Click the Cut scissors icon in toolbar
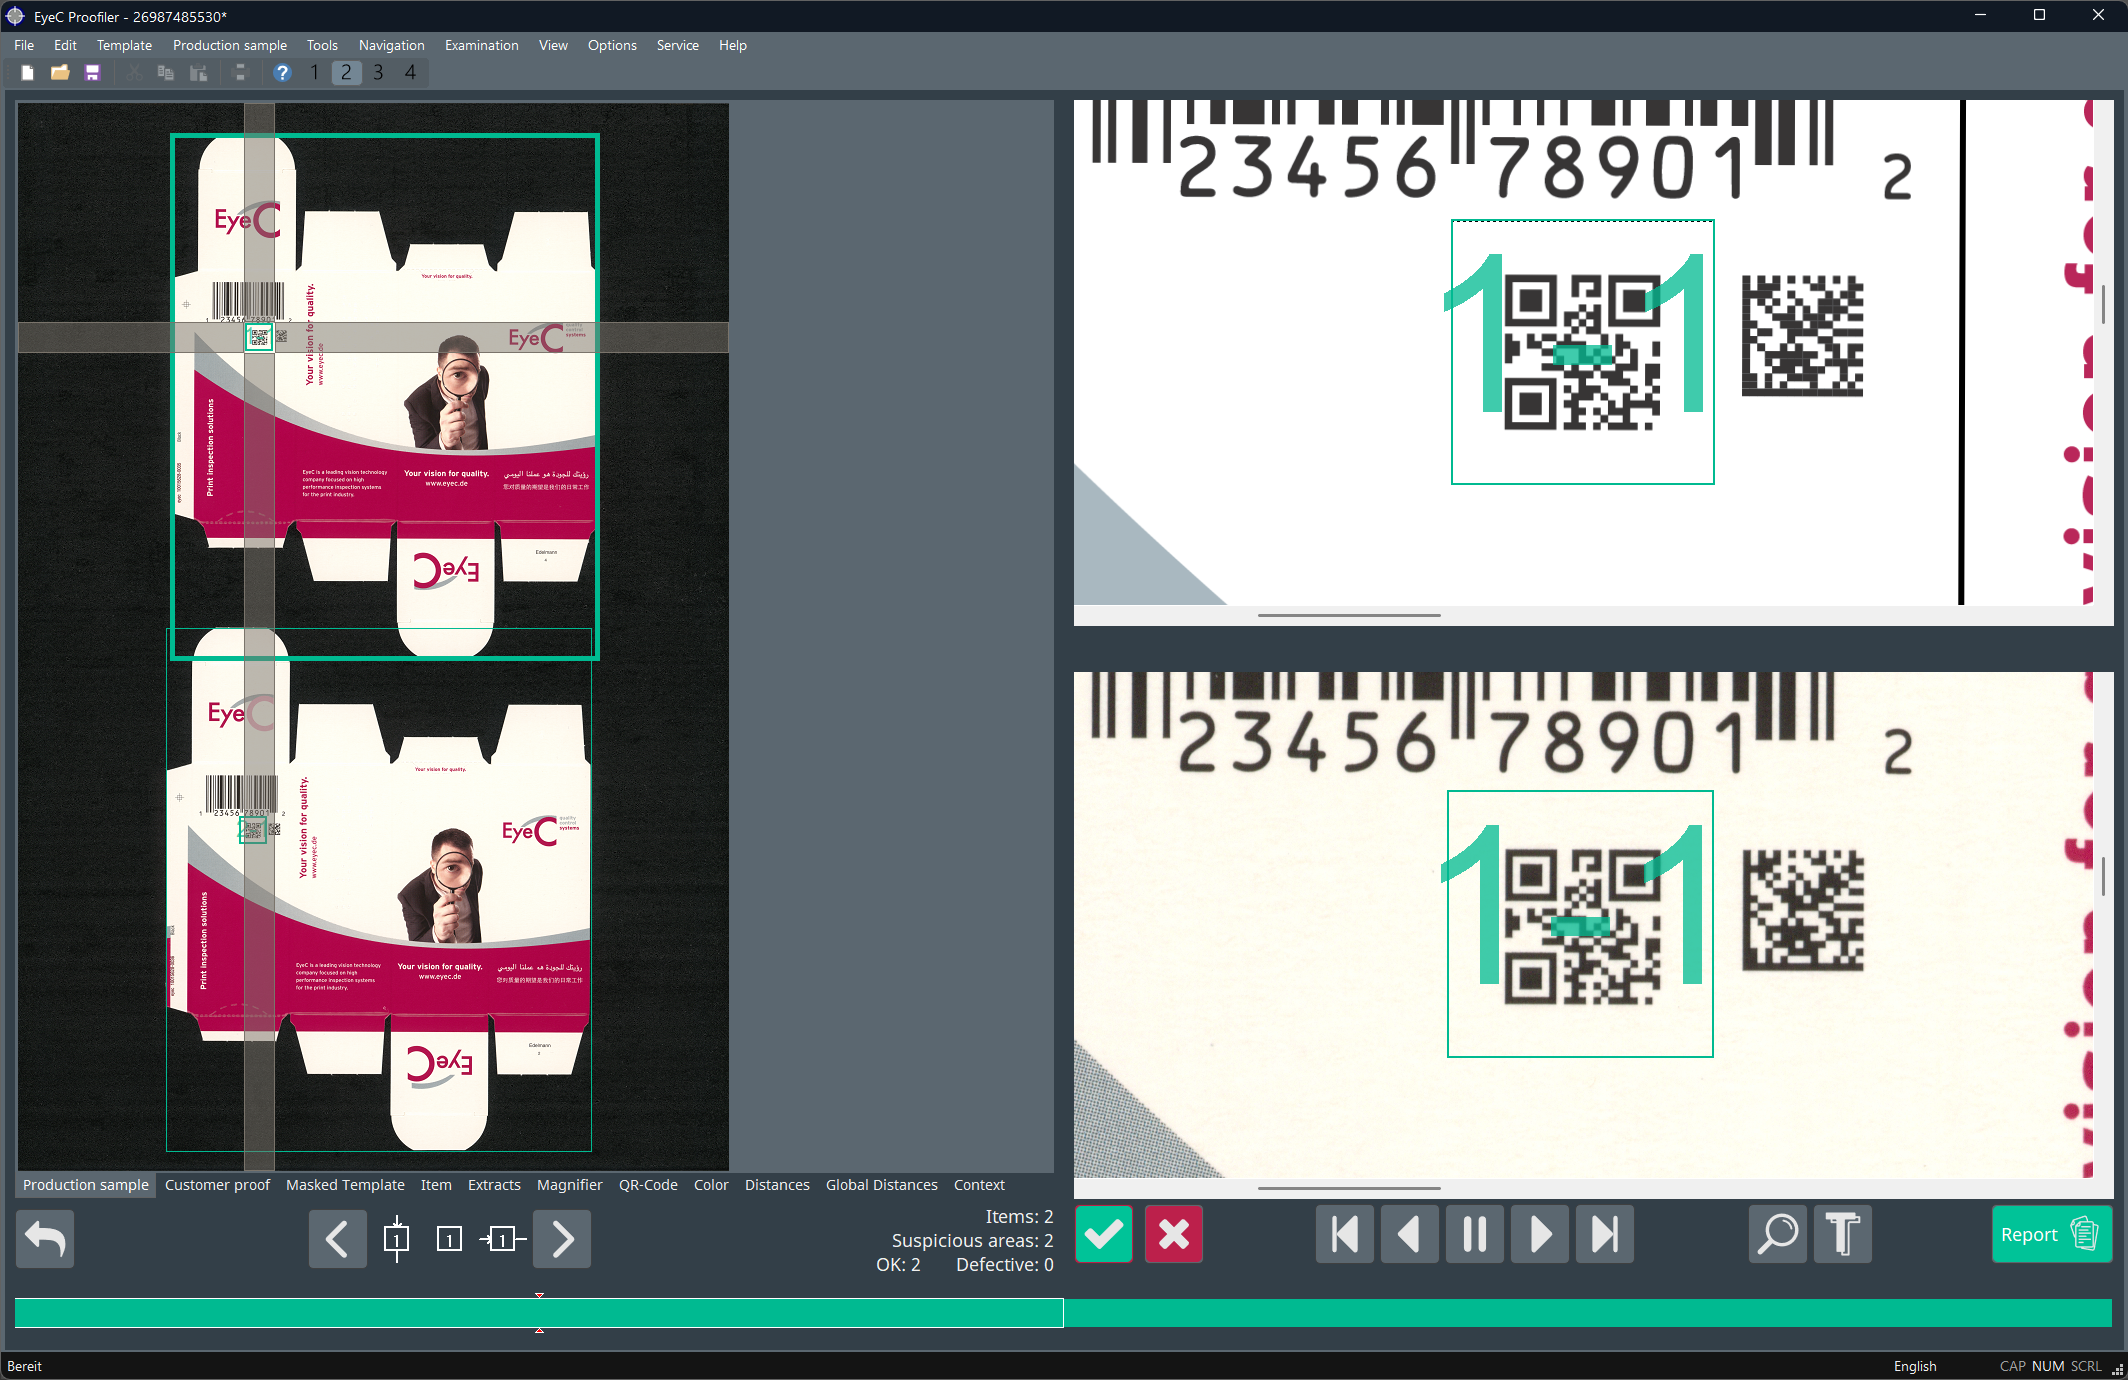 [133, 72]
